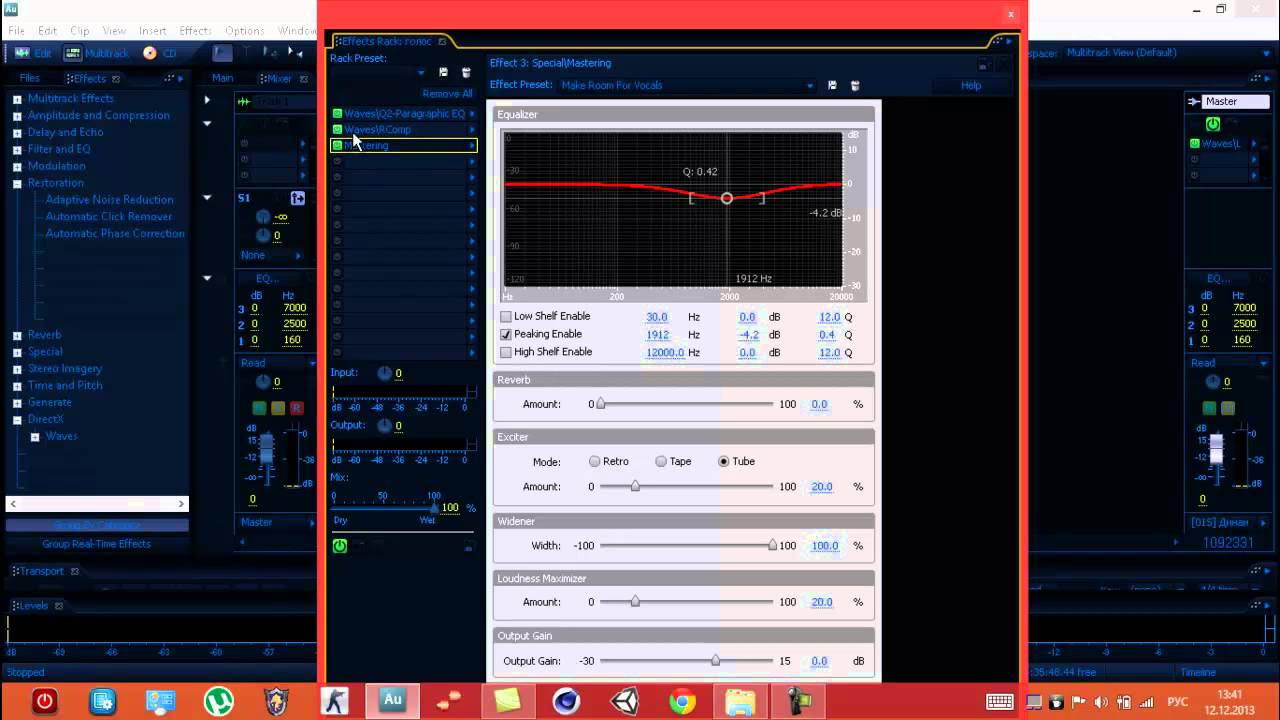Open the Rack Preset dropdown
1280x720 pixels.
click(421, 73)
